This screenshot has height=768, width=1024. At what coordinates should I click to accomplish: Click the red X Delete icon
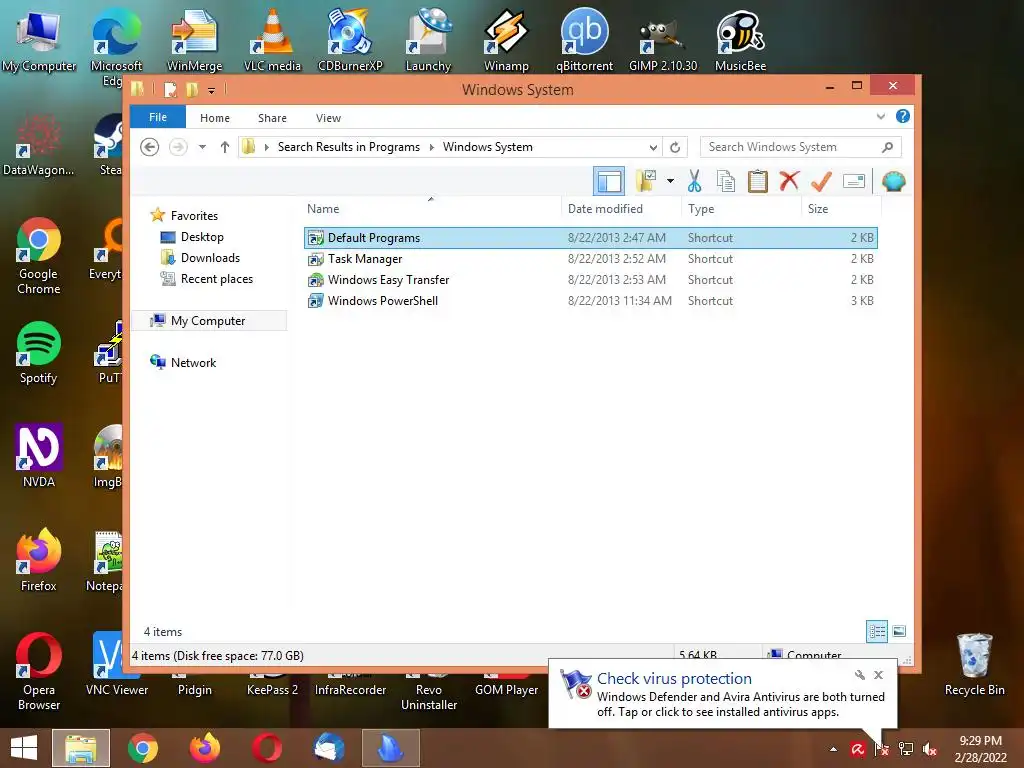click(x=789, y=180)
